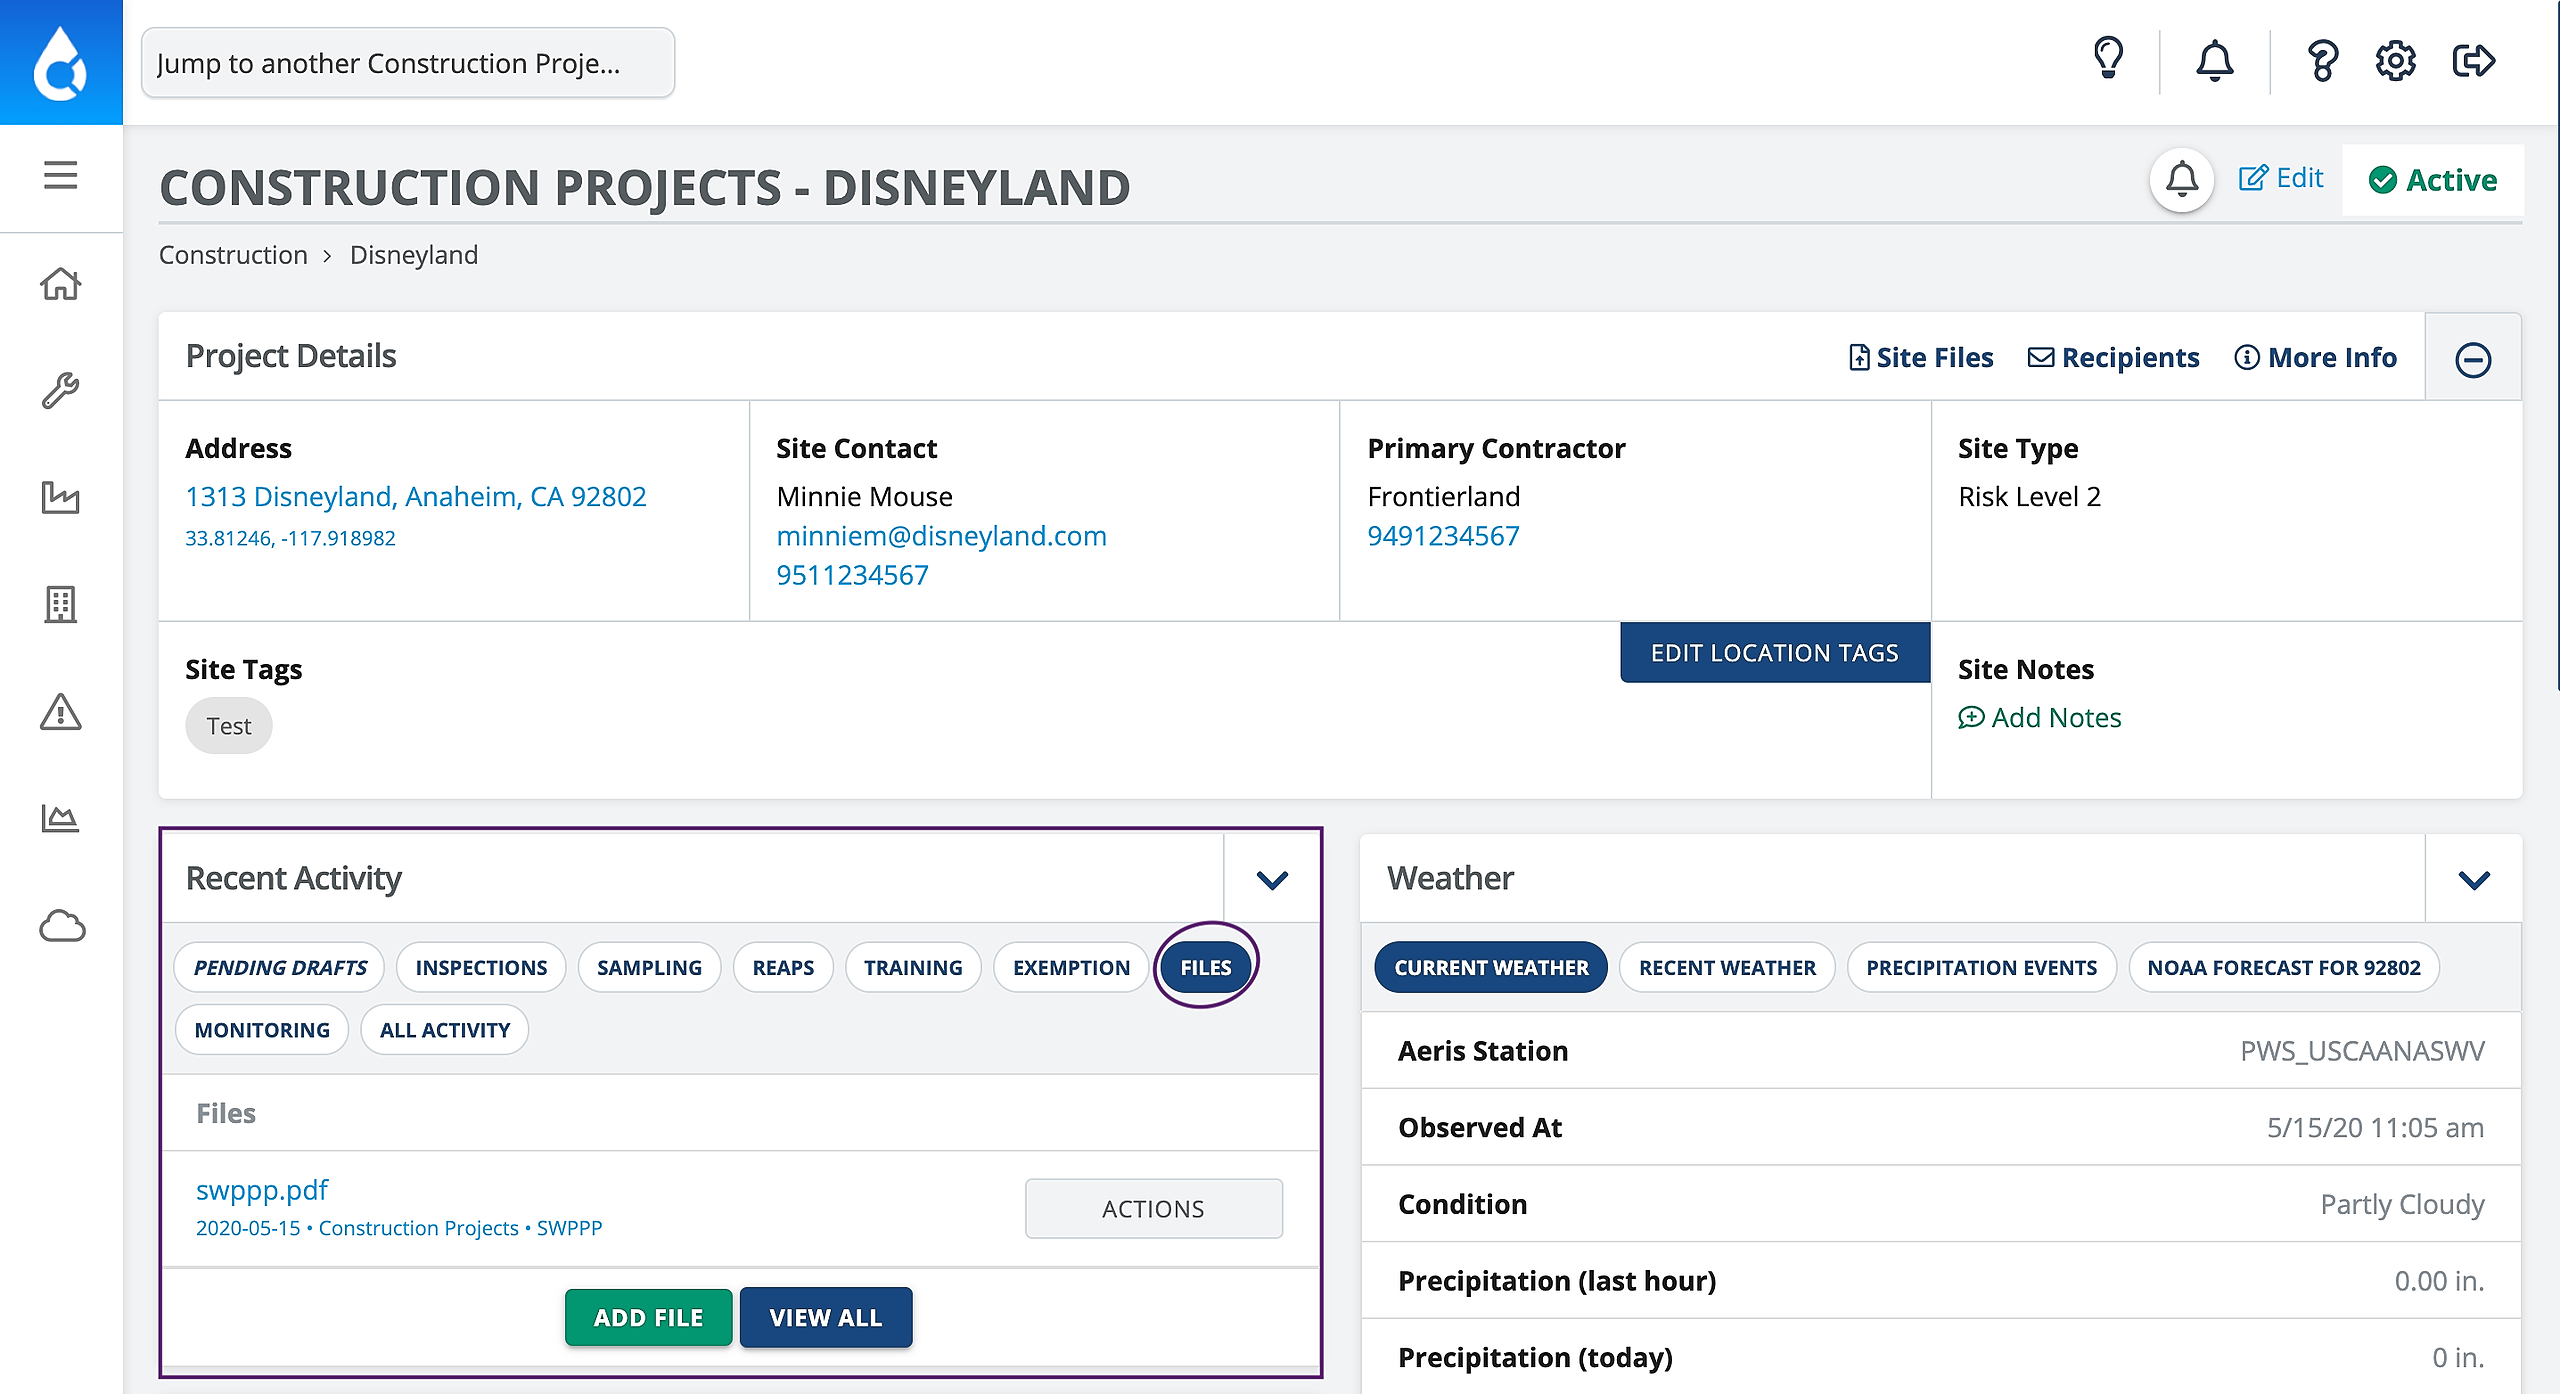Toggle the Active project status

[2433, 180]
